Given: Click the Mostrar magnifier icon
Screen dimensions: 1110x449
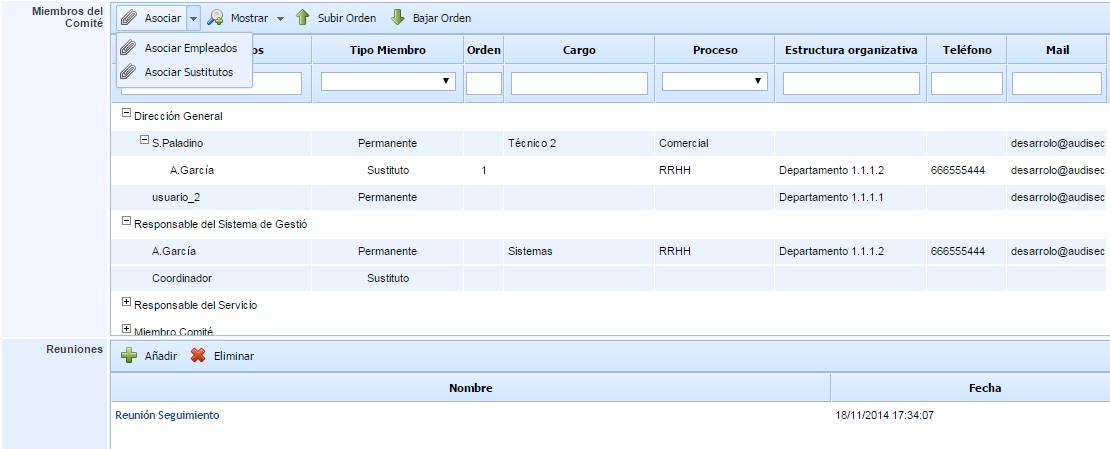Looking at the screenshot, I should click(x=215, y=18).
